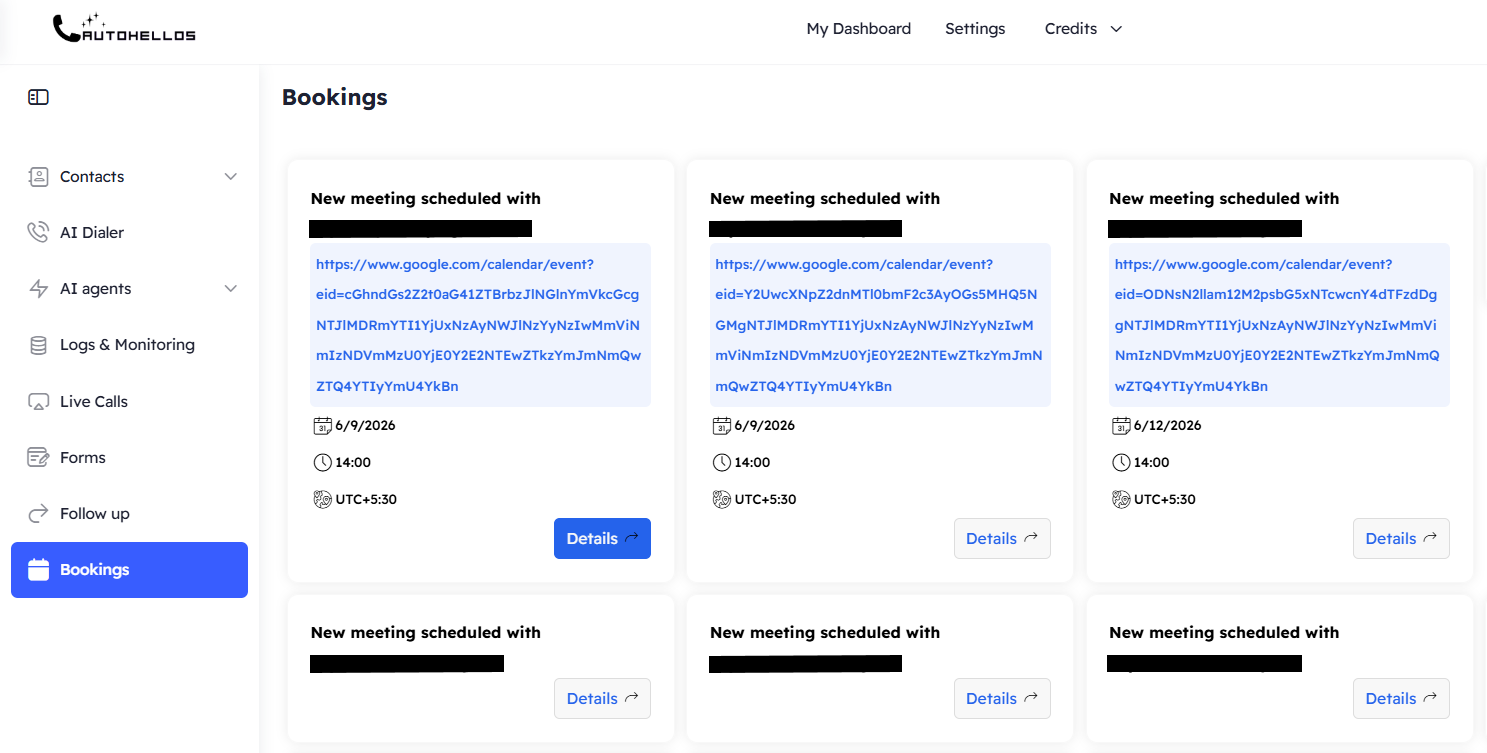Click the arrow icon on the blue Details button
This screenshot has width=1487, height=753.
coord(632,538)
